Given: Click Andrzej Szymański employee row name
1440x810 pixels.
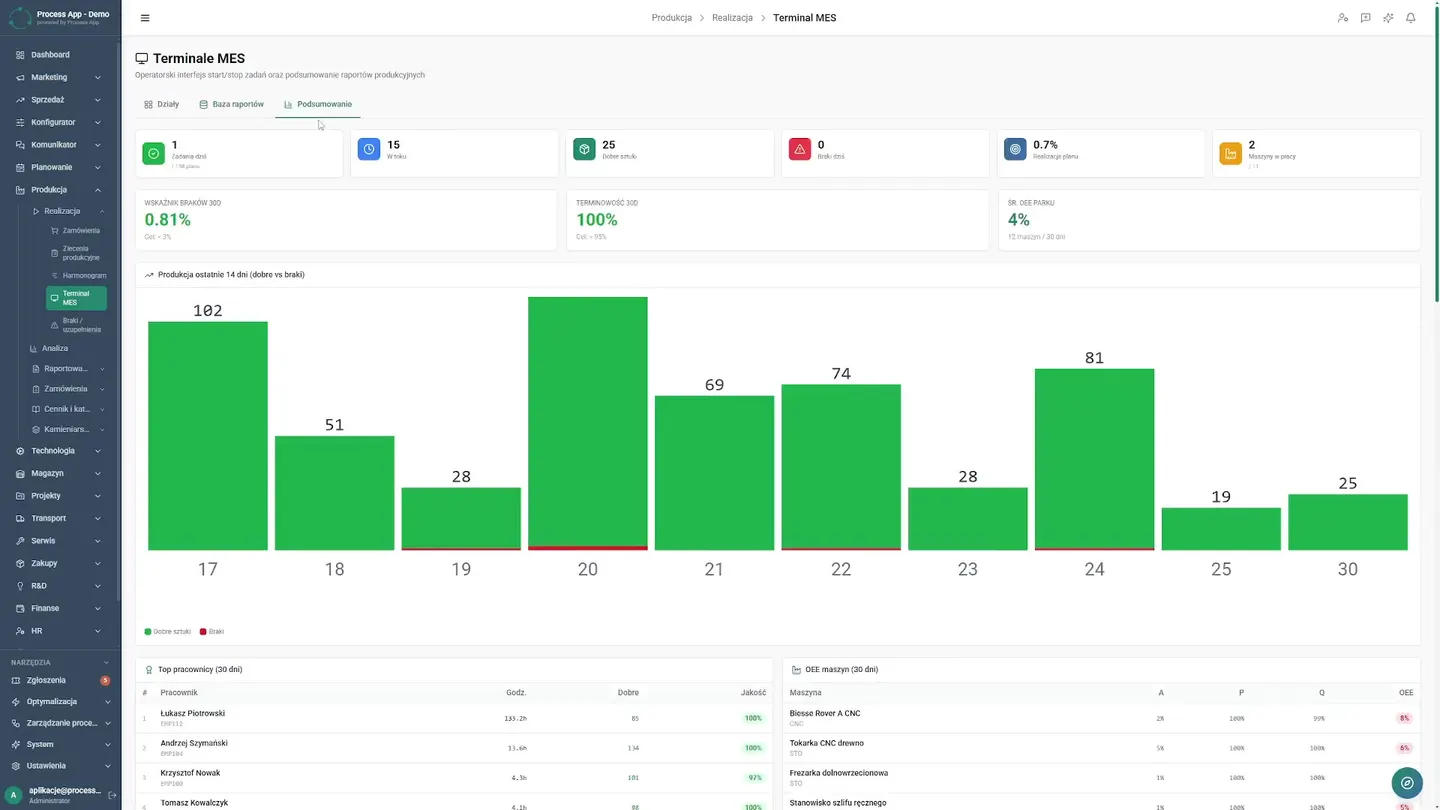Looking at the screenshot, I should point(194,743).
